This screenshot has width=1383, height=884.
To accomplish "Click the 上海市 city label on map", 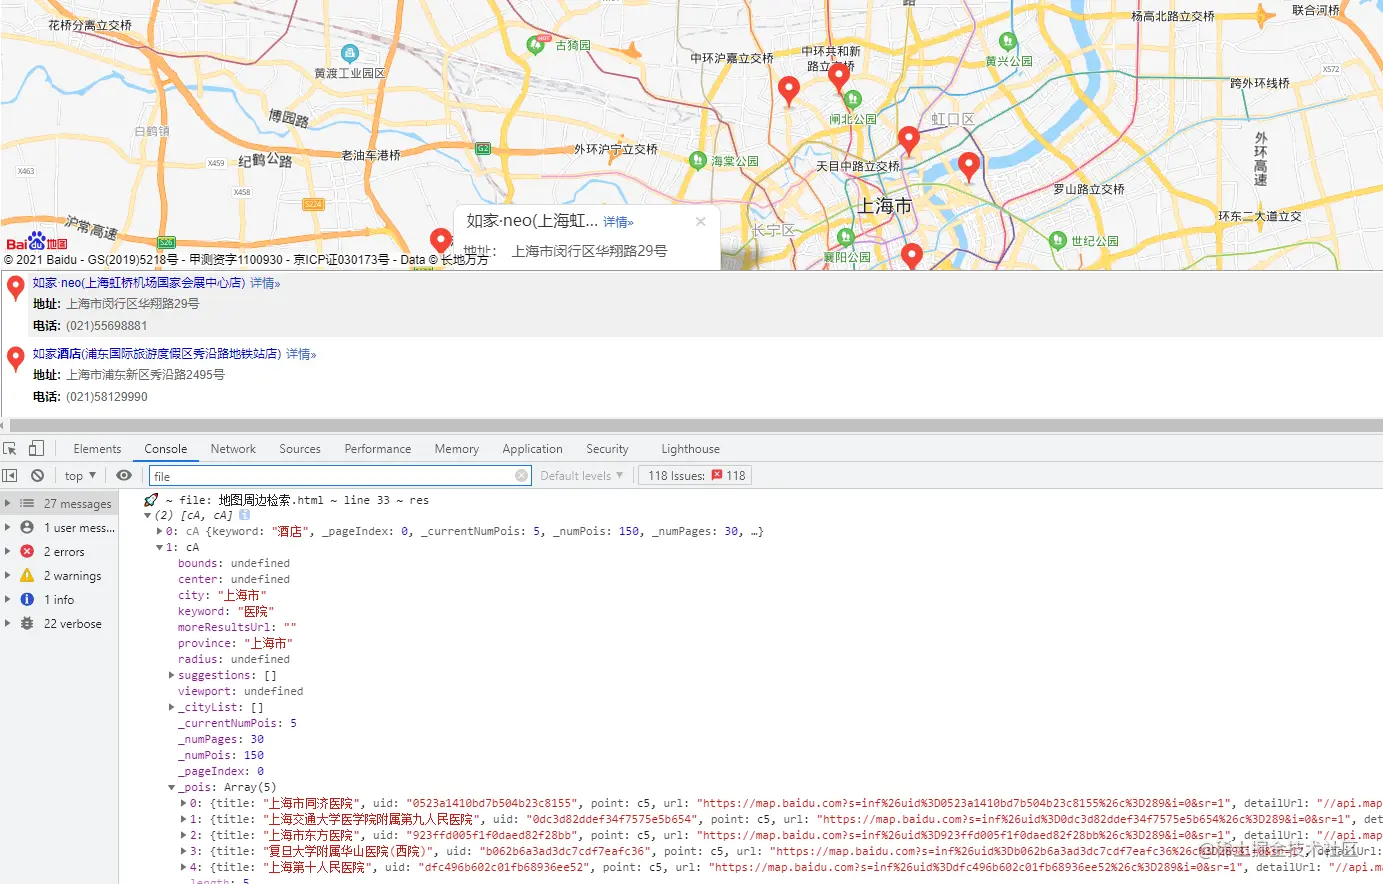I will 885,206.
